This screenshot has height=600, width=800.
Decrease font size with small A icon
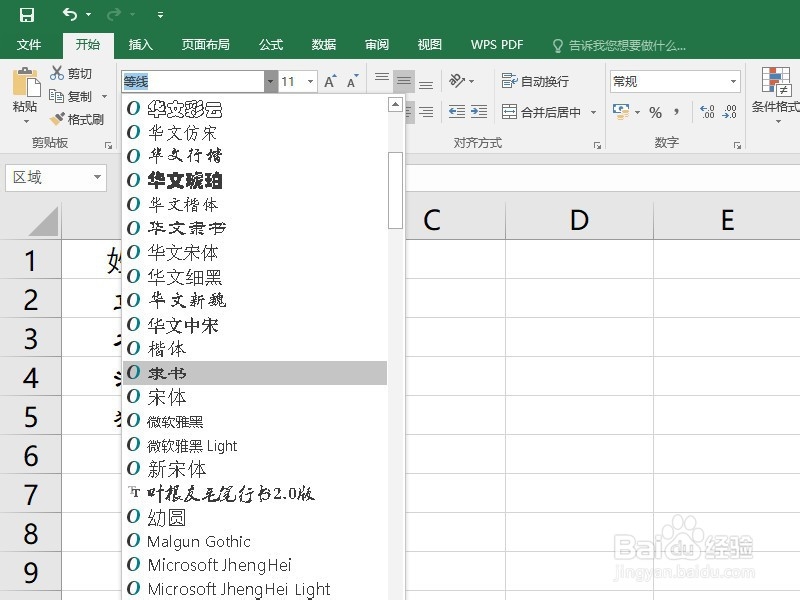(x=353, y=81)
